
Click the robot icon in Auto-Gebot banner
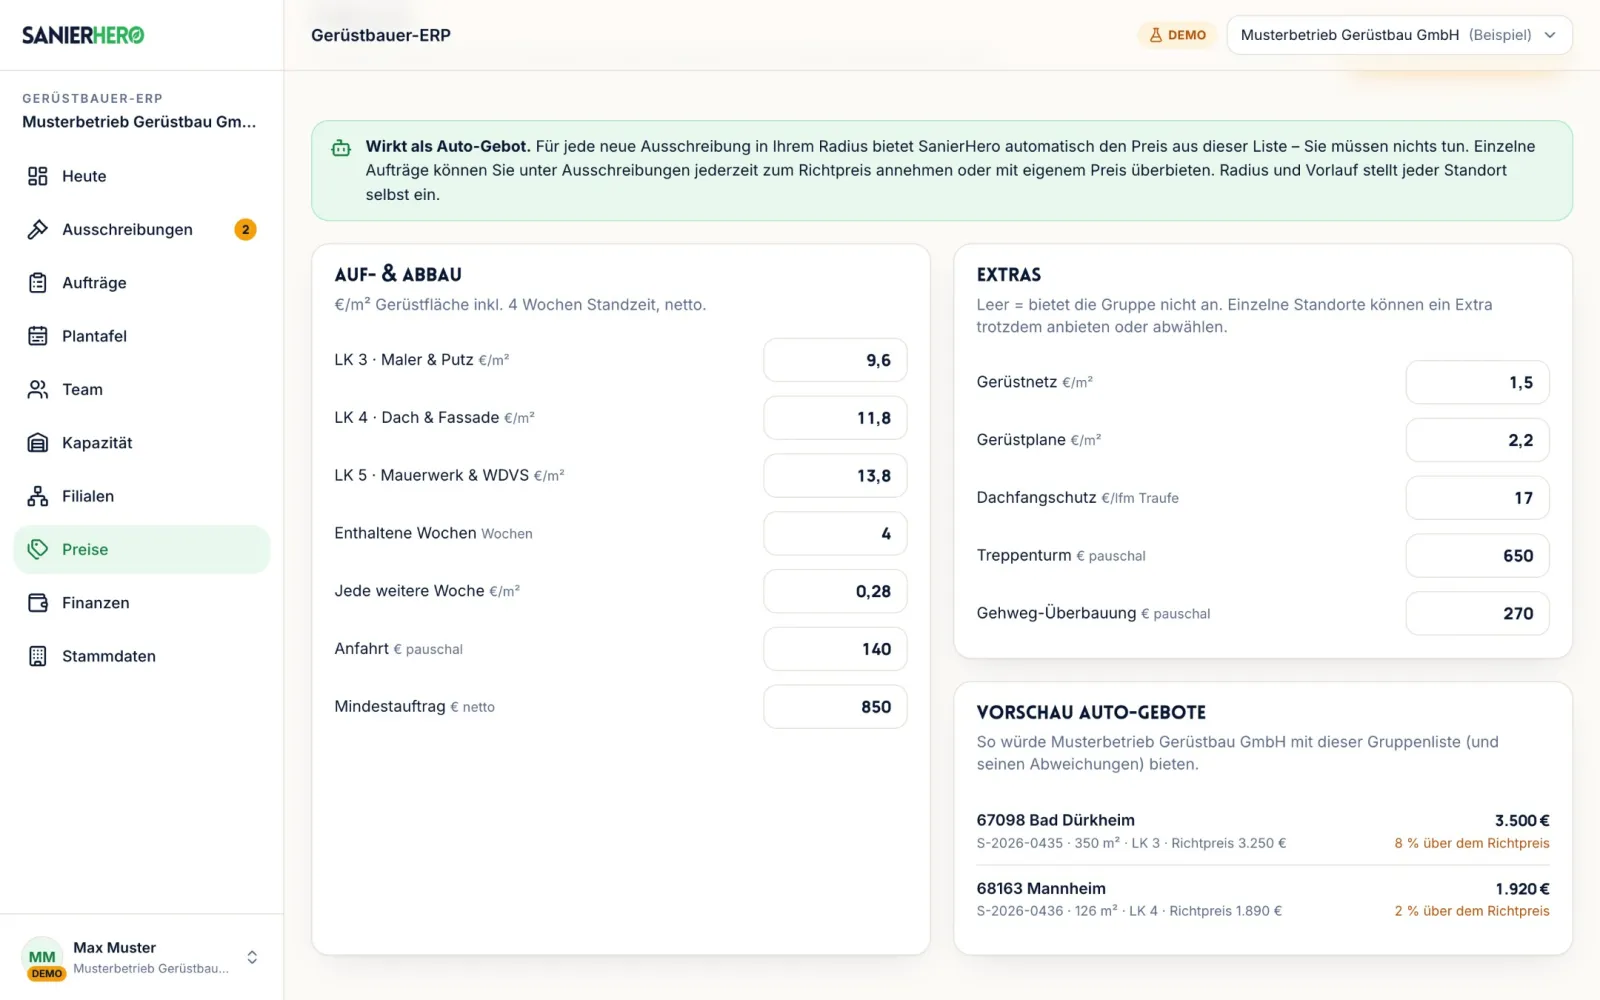[341, 148]
